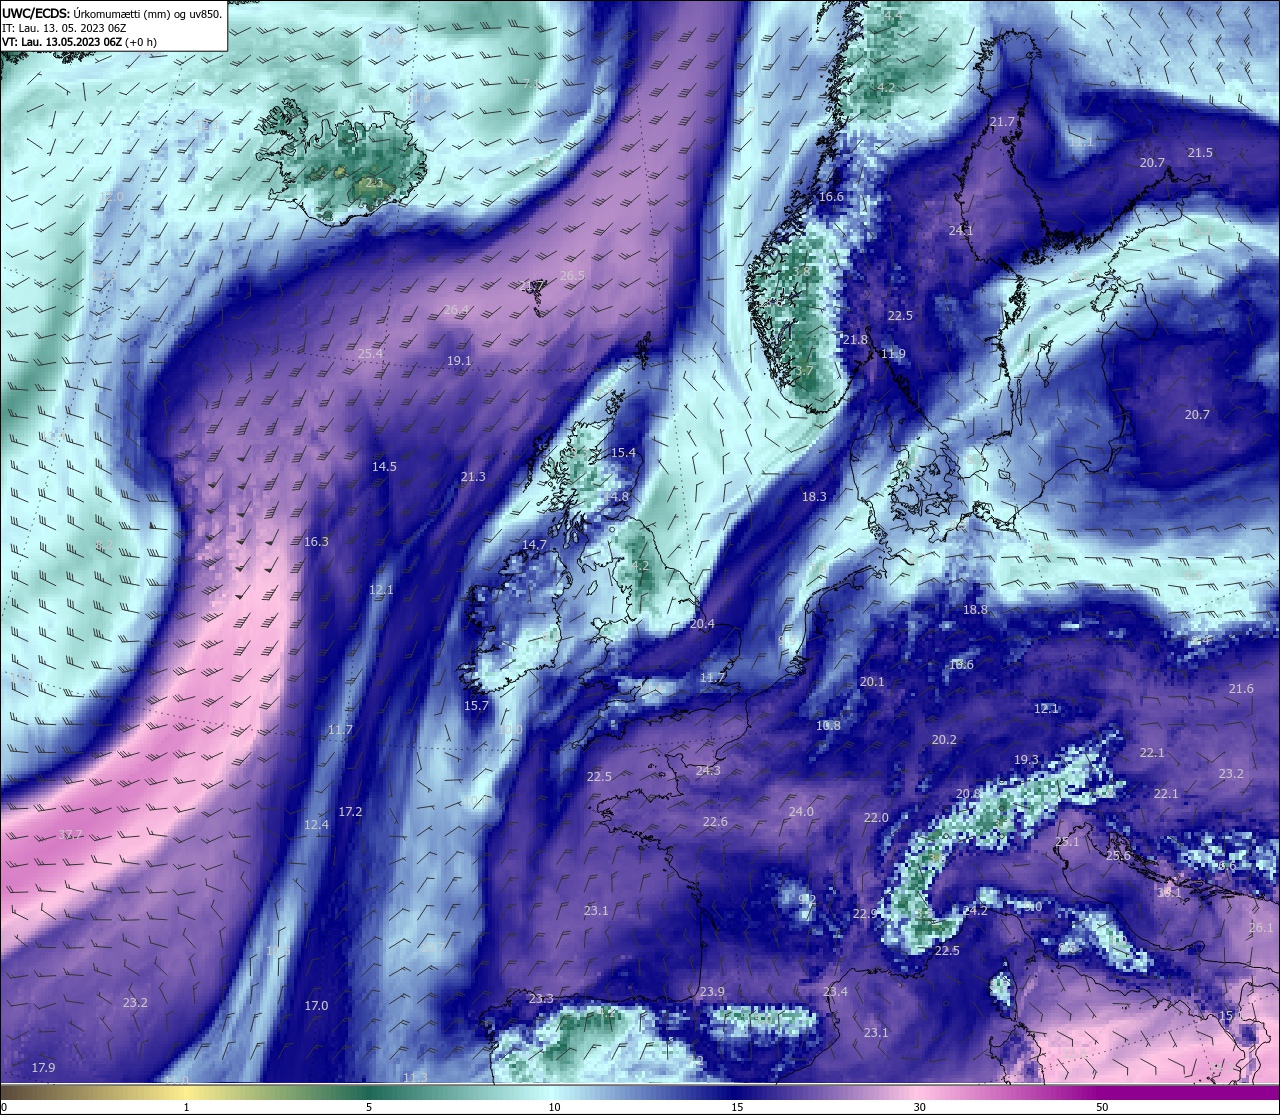
Task: Click the map value 21.7 over northern Sweden
Action: click(x=1002, y=122)
